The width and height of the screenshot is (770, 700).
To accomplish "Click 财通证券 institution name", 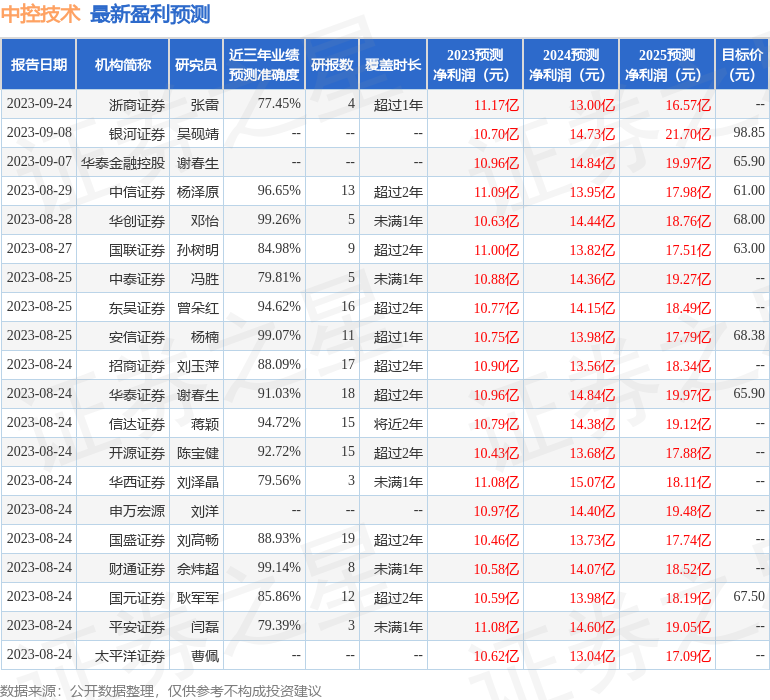I will coord(137,569).
